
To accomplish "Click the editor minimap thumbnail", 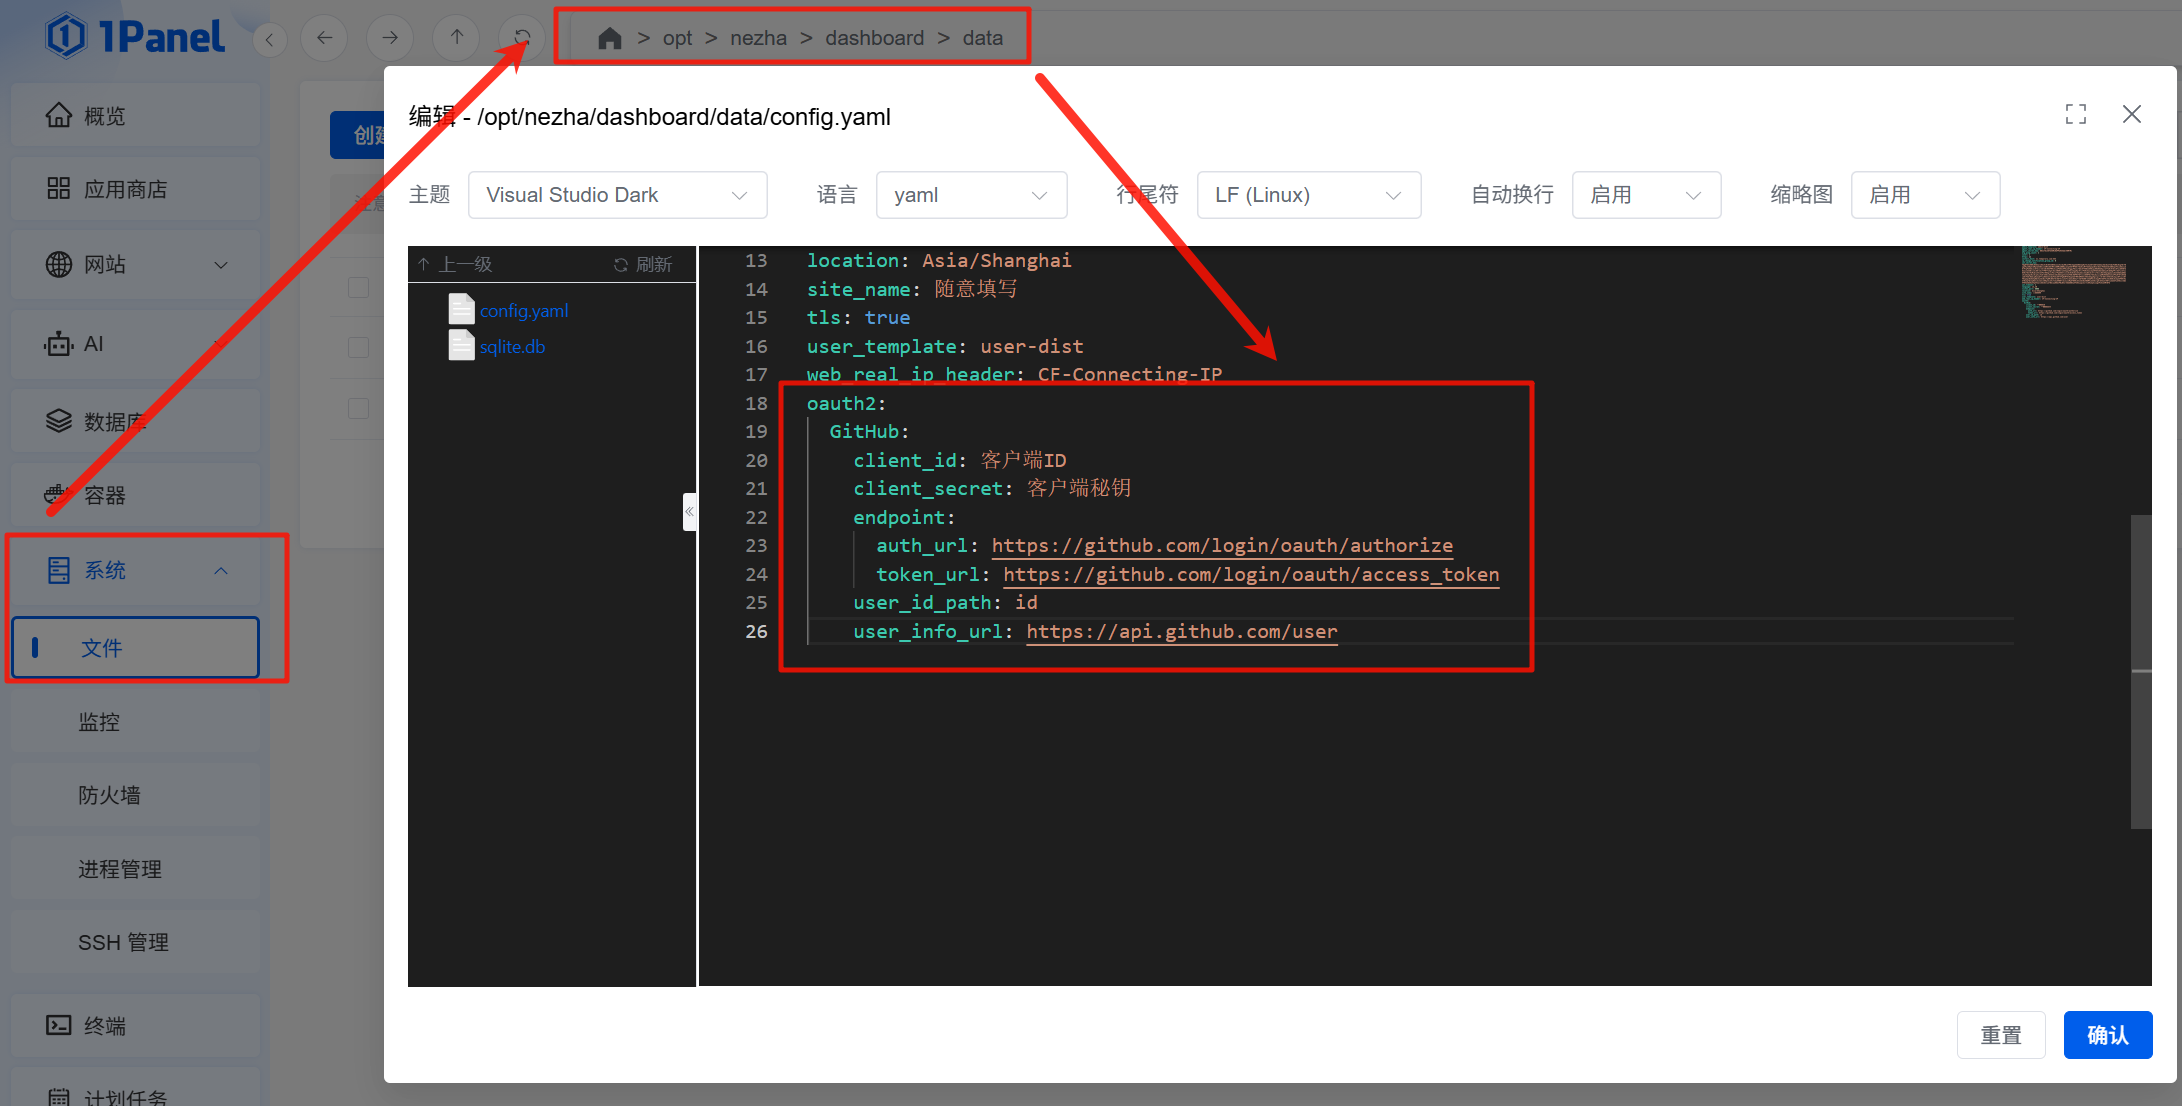I will (x=2074, y=282).
